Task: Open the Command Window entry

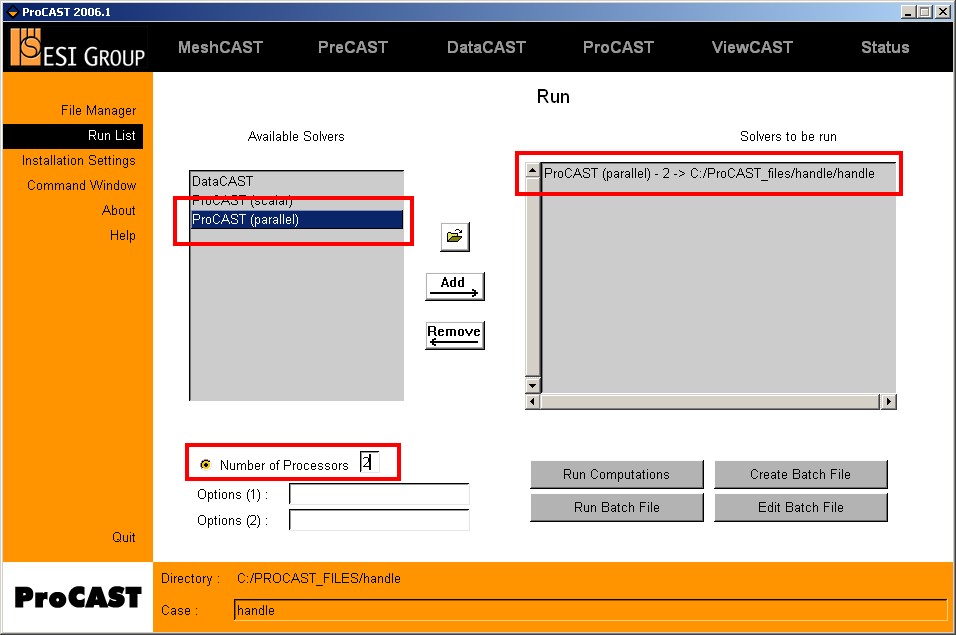Action: click(82, 185)
